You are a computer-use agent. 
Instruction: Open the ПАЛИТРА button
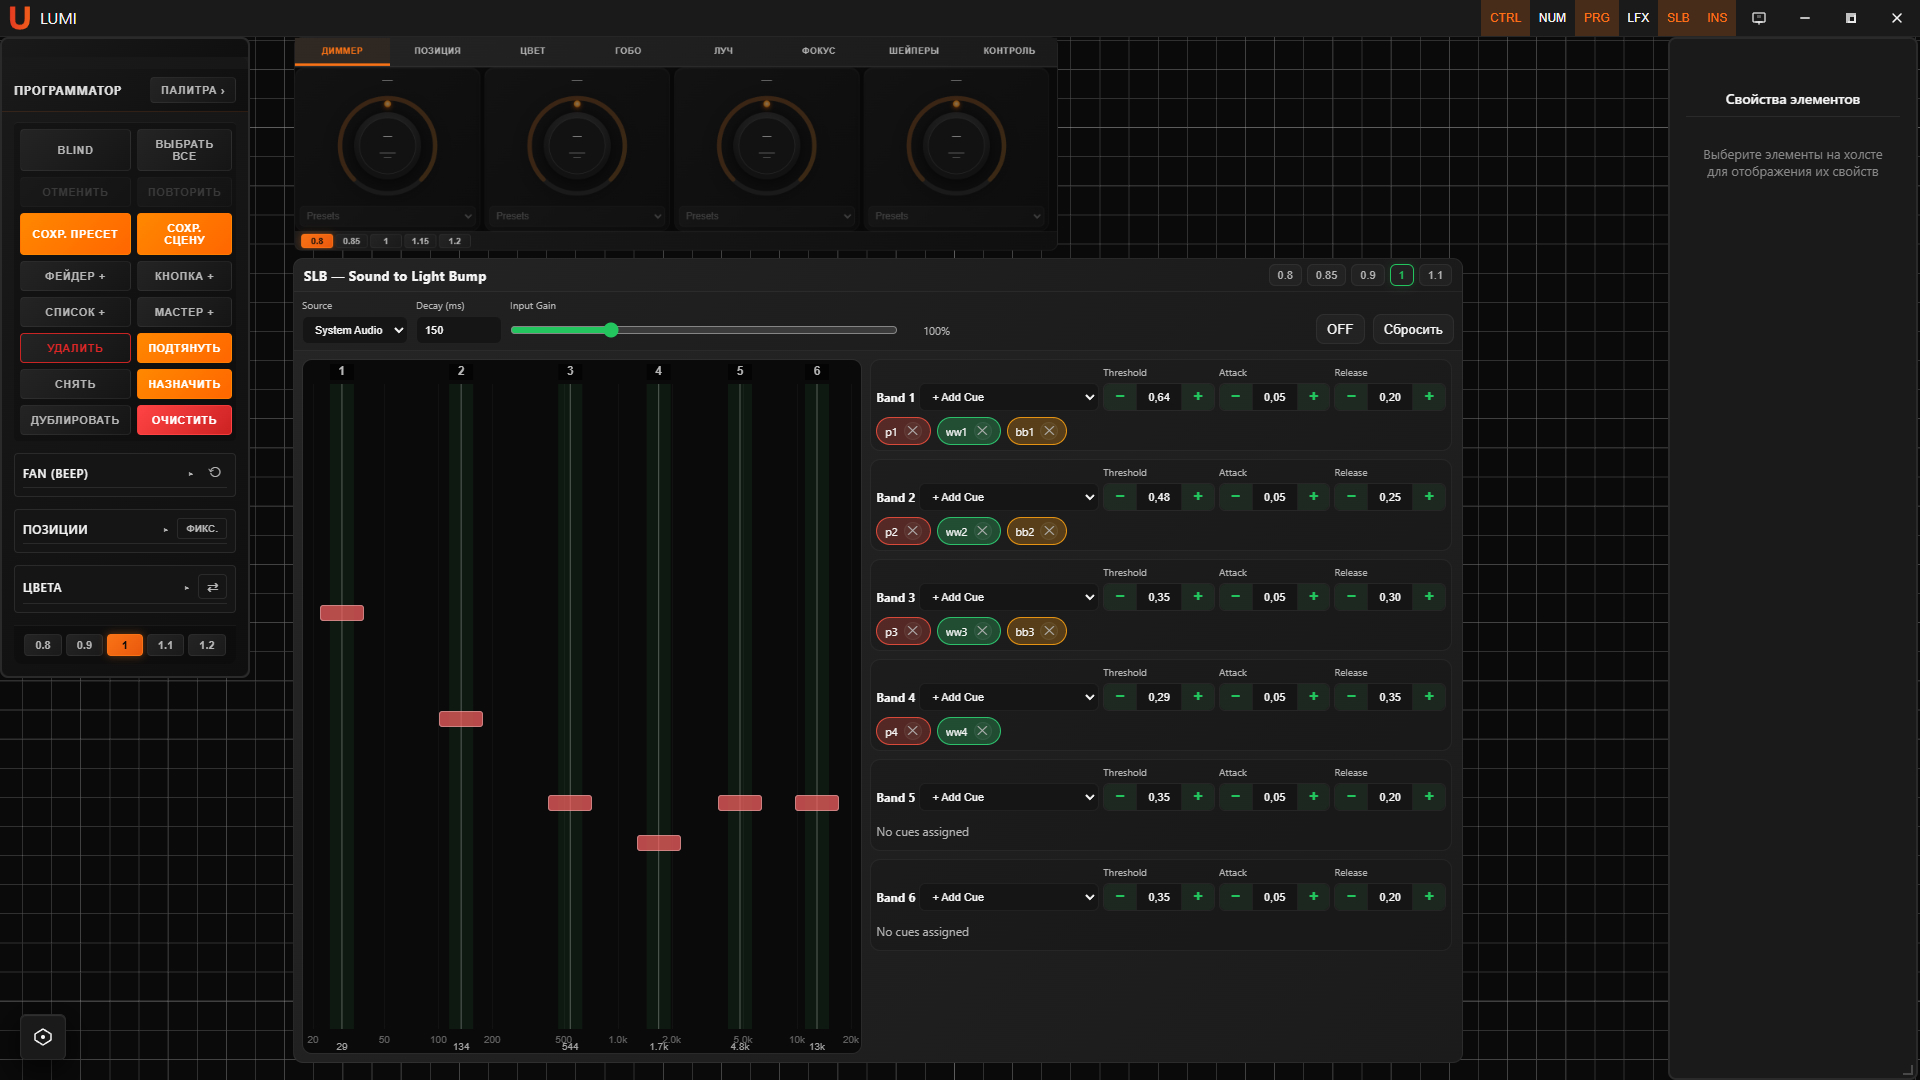tap(193, 90)
